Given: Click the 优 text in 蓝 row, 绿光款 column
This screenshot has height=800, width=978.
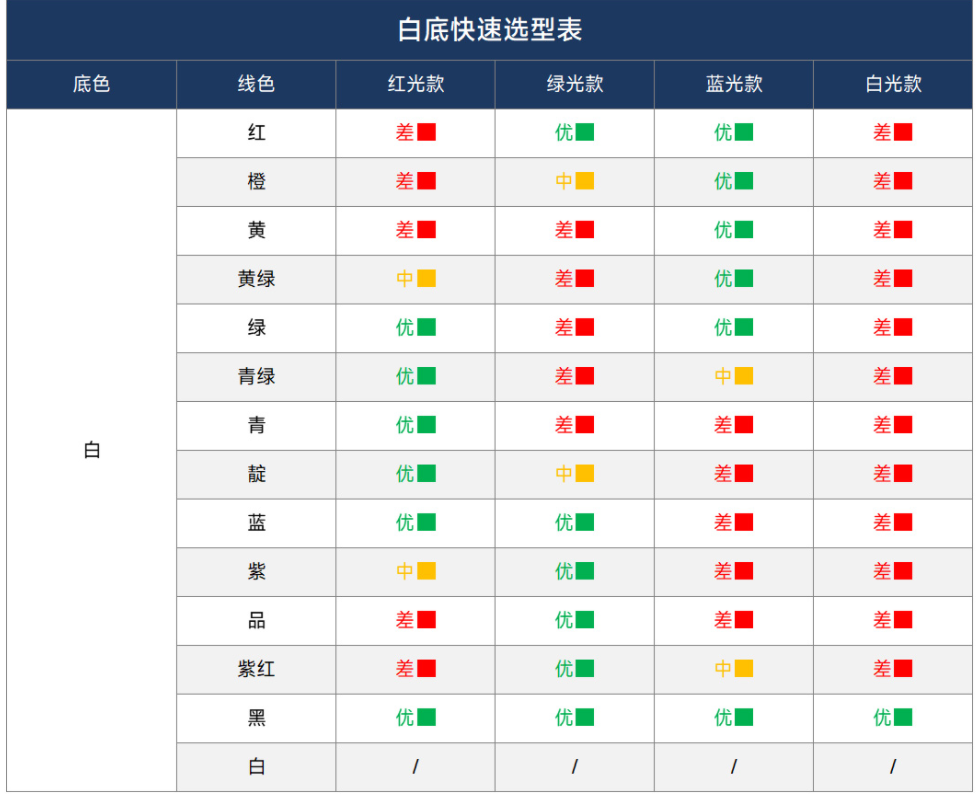Looking at the screenshot, I should coord(564,522).
